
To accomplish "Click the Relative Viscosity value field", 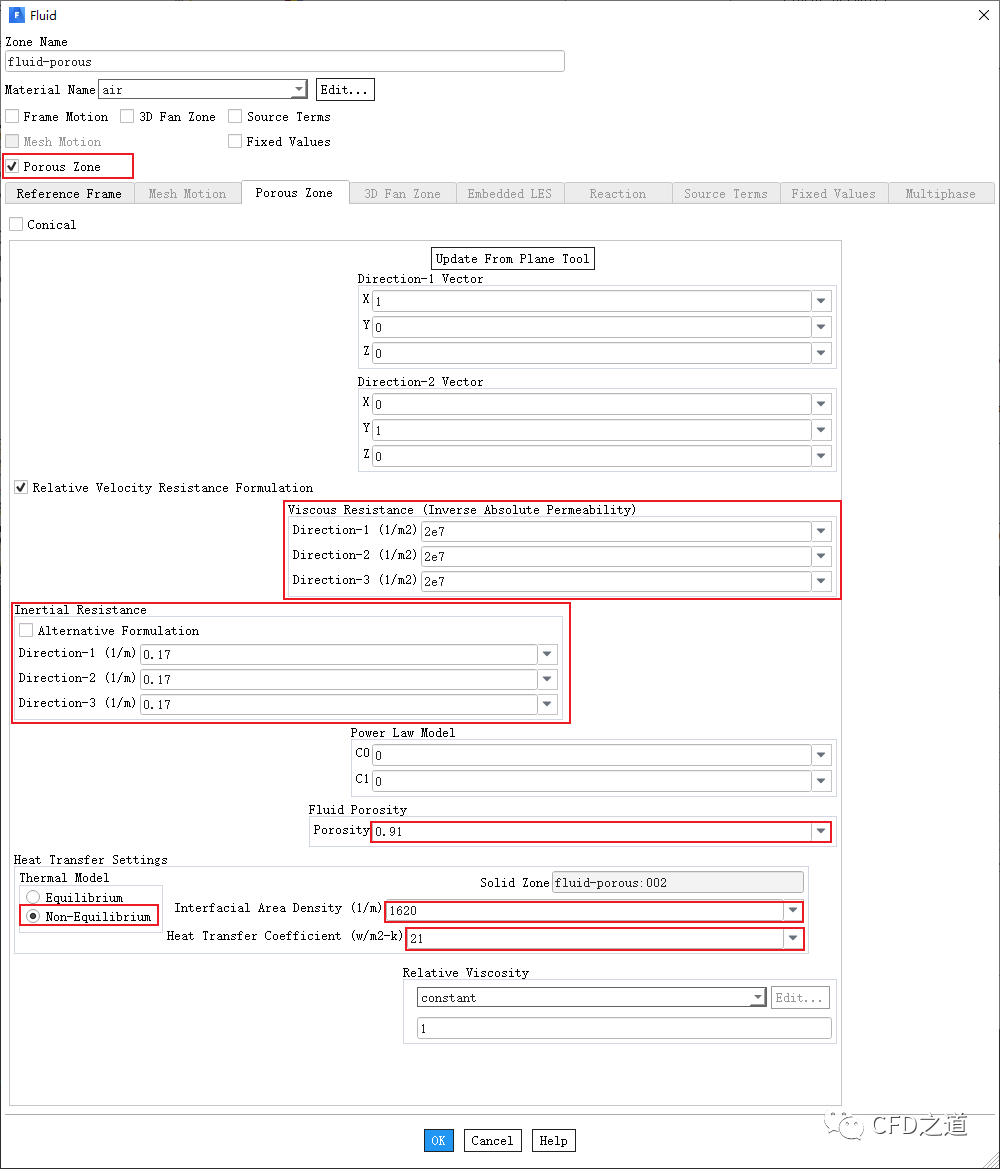I will (624, 1028).
